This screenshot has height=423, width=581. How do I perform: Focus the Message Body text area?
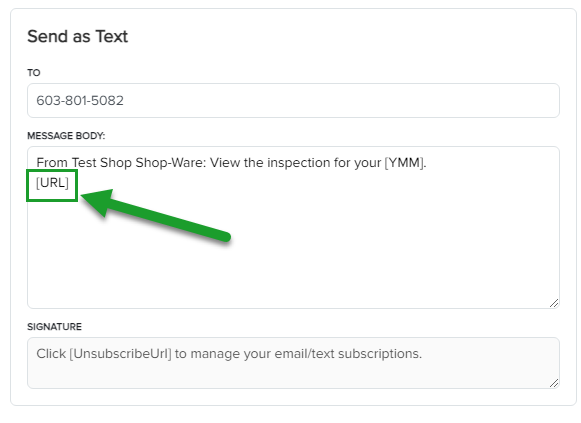pyautogui.click(x=293, y=227)
